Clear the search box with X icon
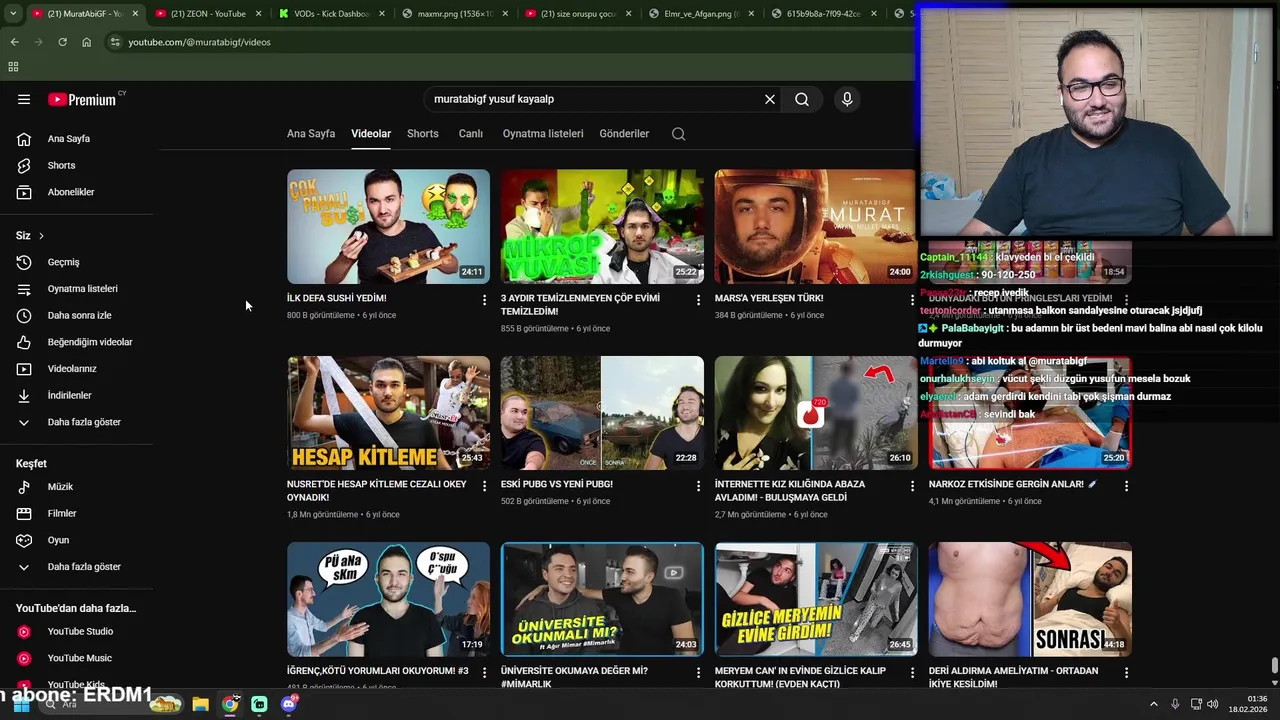The image size is (1280, 720). pyautogui.click(x=770, y=99)
